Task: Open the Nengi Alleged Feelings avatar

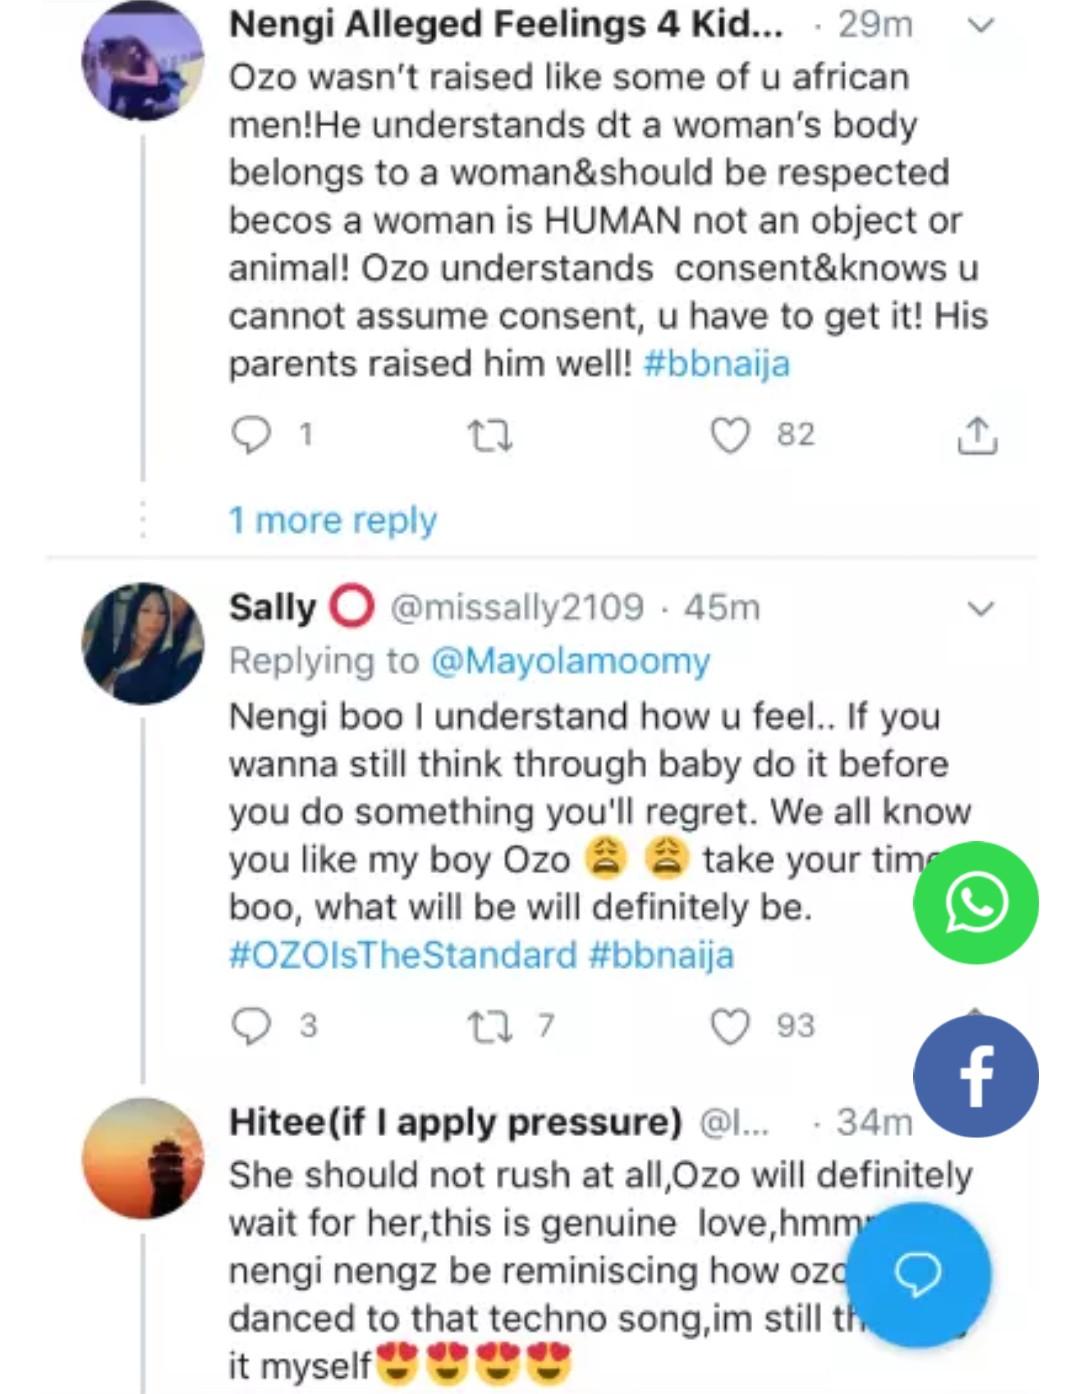Action: pyautogui.click(x=142, y=60)
